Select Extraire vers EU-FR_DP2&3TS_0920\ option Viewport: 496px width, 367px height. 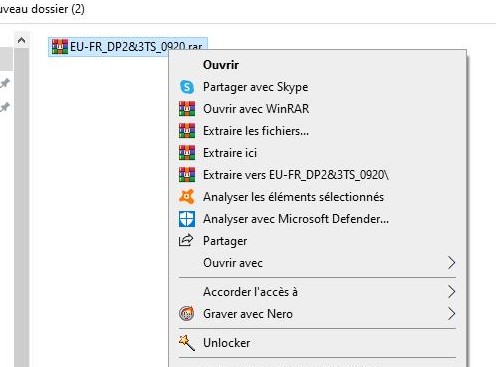click(x=296, y=175)
